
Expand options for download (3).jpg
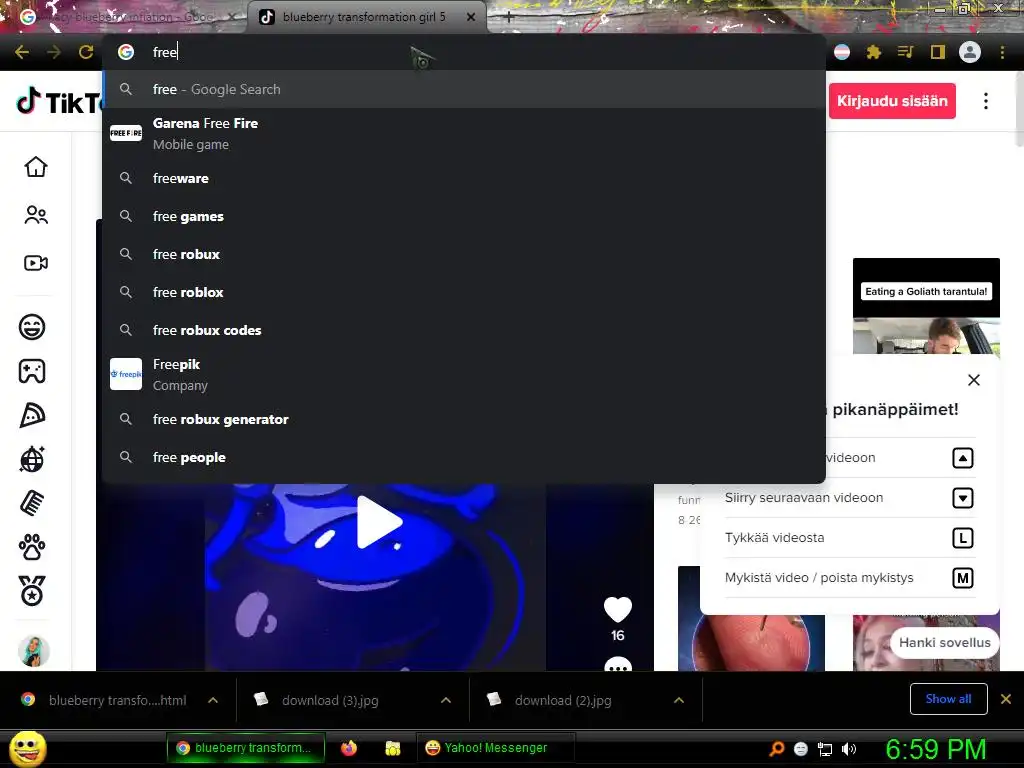click(x=446, y=700)
